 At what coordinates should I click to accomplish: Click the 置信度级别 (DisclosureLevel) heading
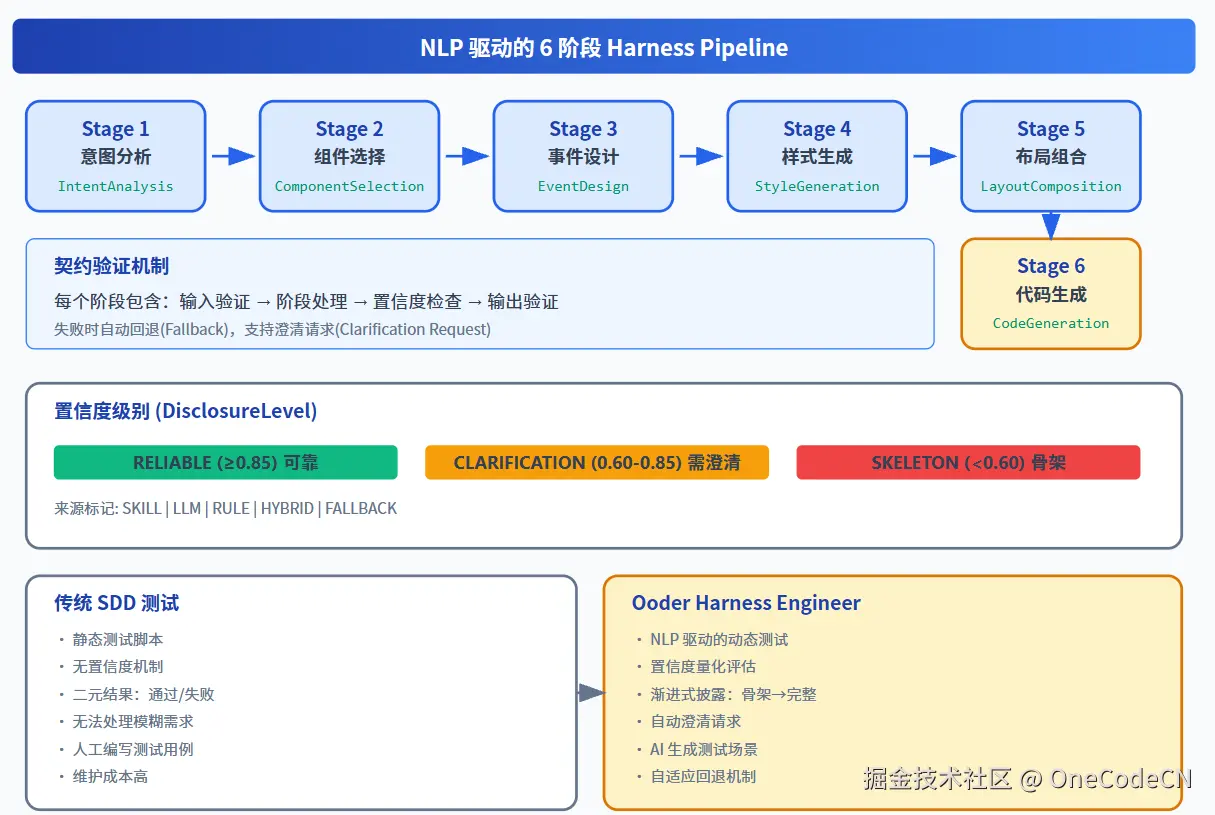[185, 411]
